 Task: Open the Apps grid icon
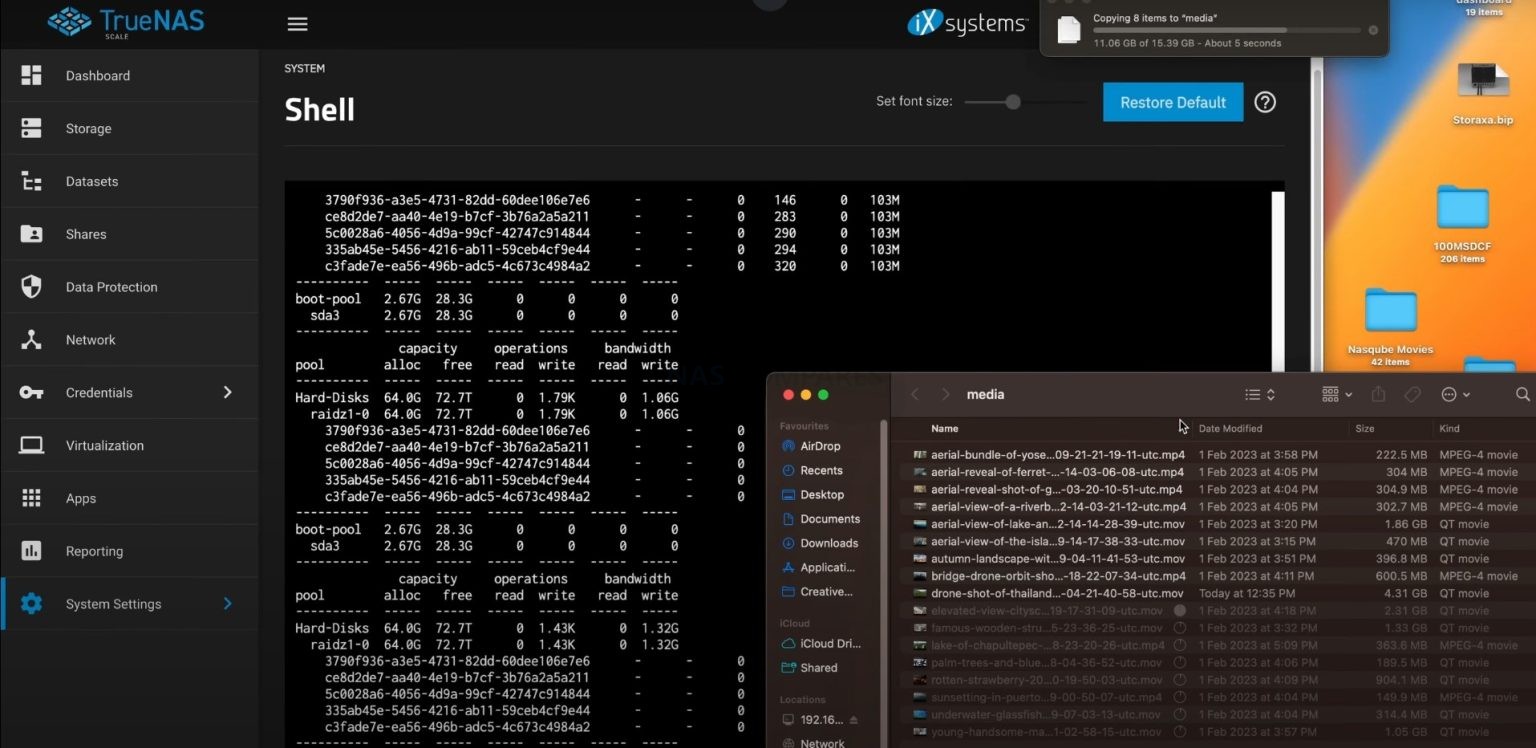(31, 498)
